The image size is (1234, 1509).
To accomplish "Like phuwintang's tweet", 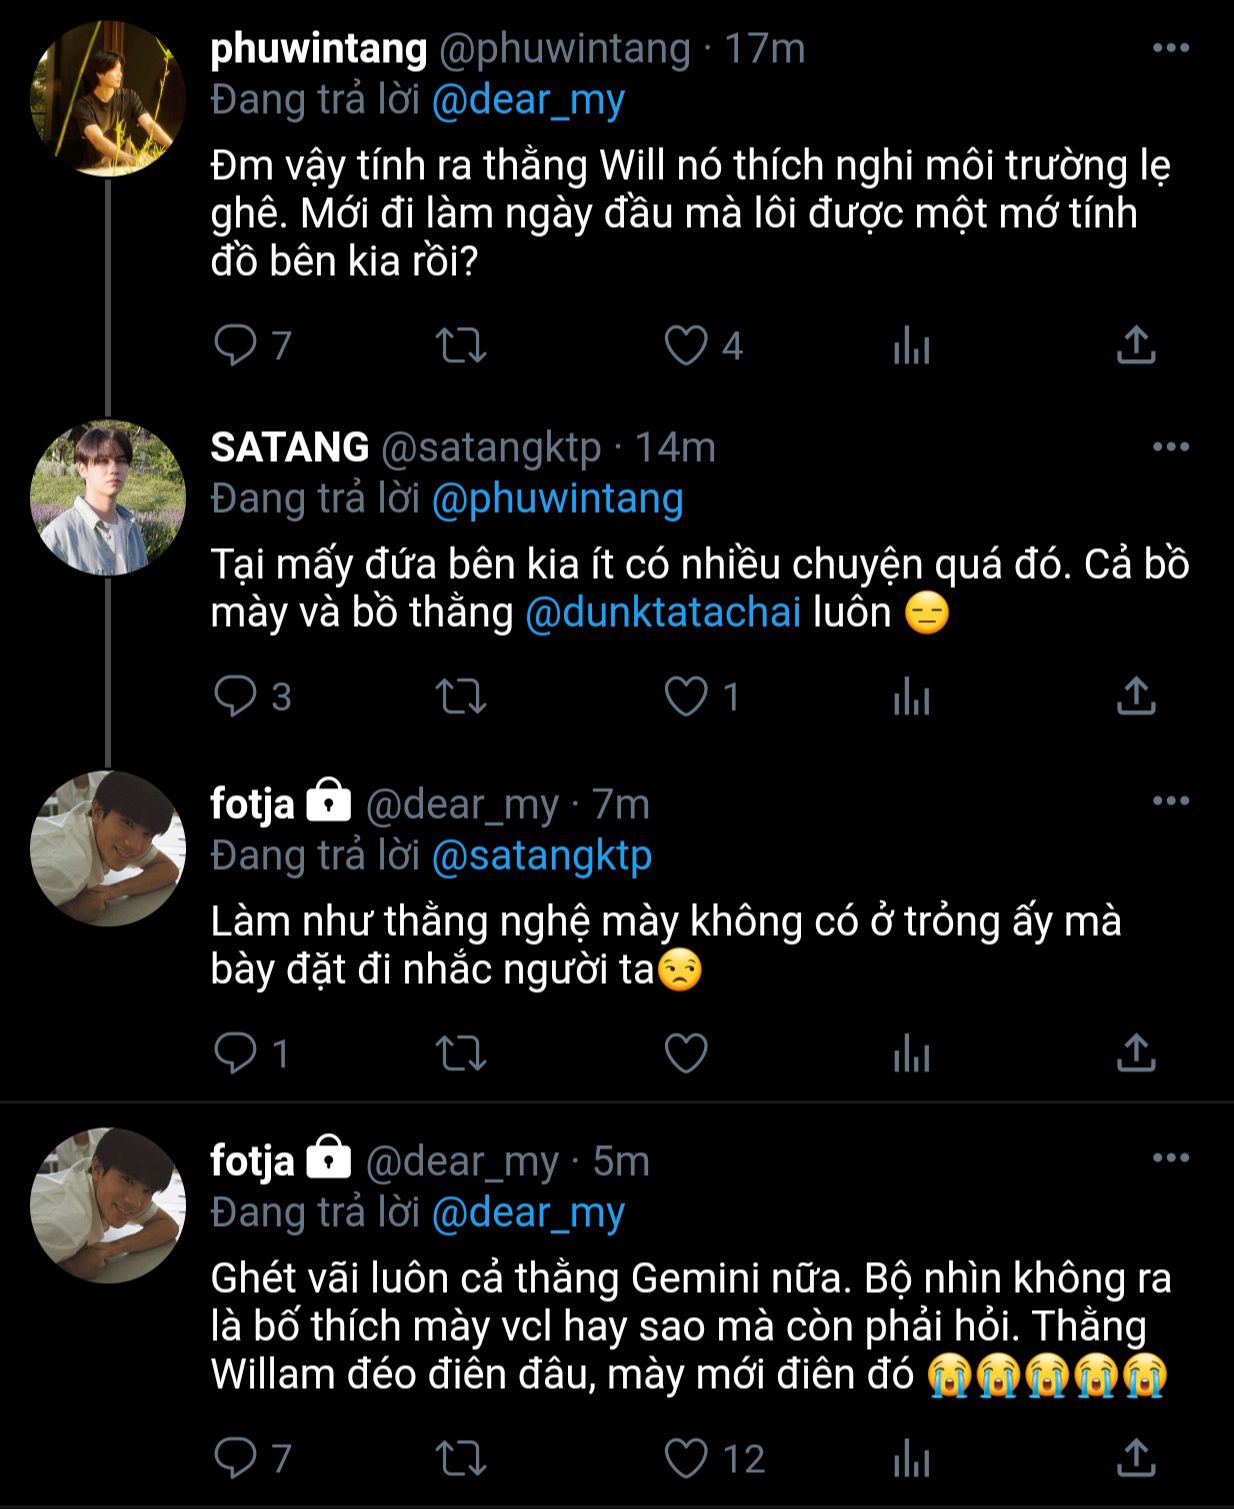I will tap(686, 346).
